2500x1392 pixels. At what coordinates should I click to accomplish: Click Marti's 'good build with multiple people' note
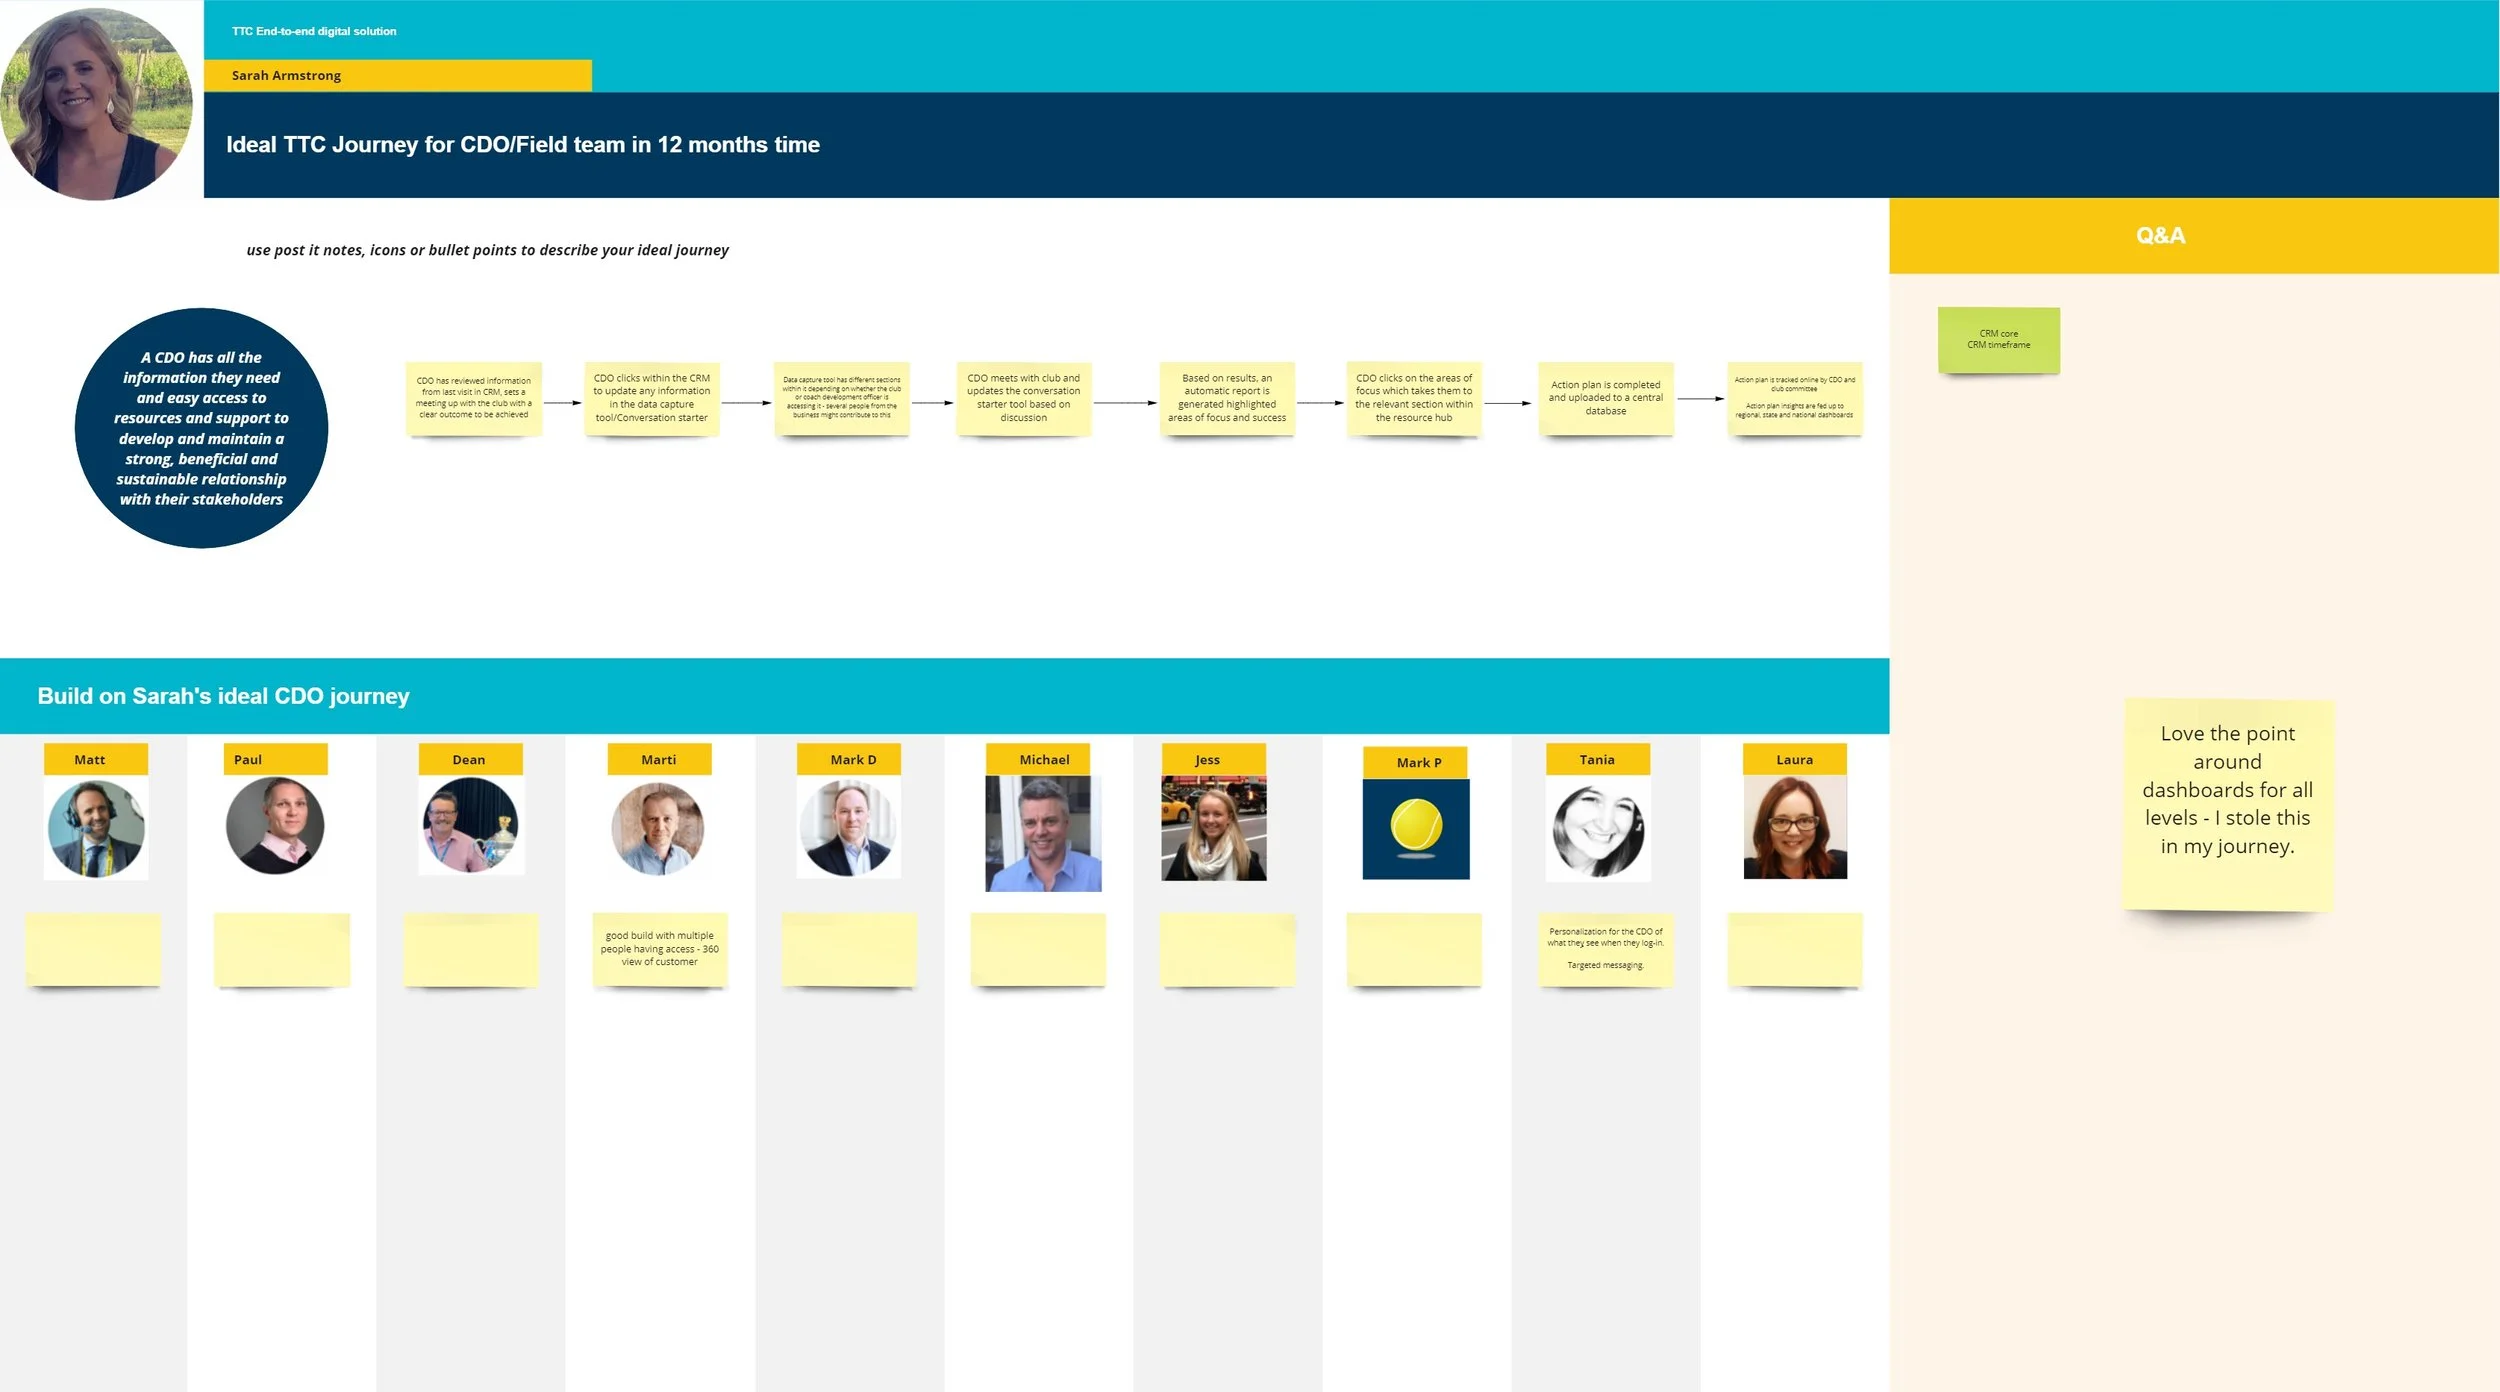[659, 949]
